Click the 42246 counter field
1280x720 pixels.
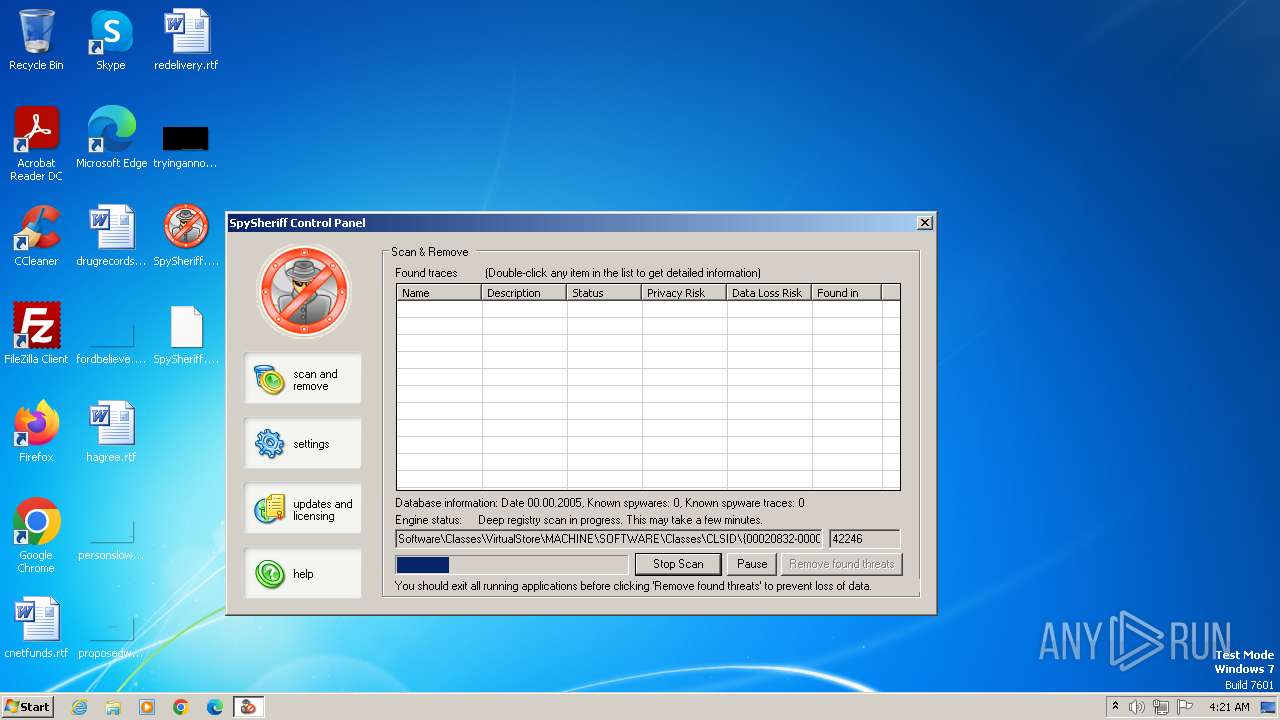click(865, 539)
